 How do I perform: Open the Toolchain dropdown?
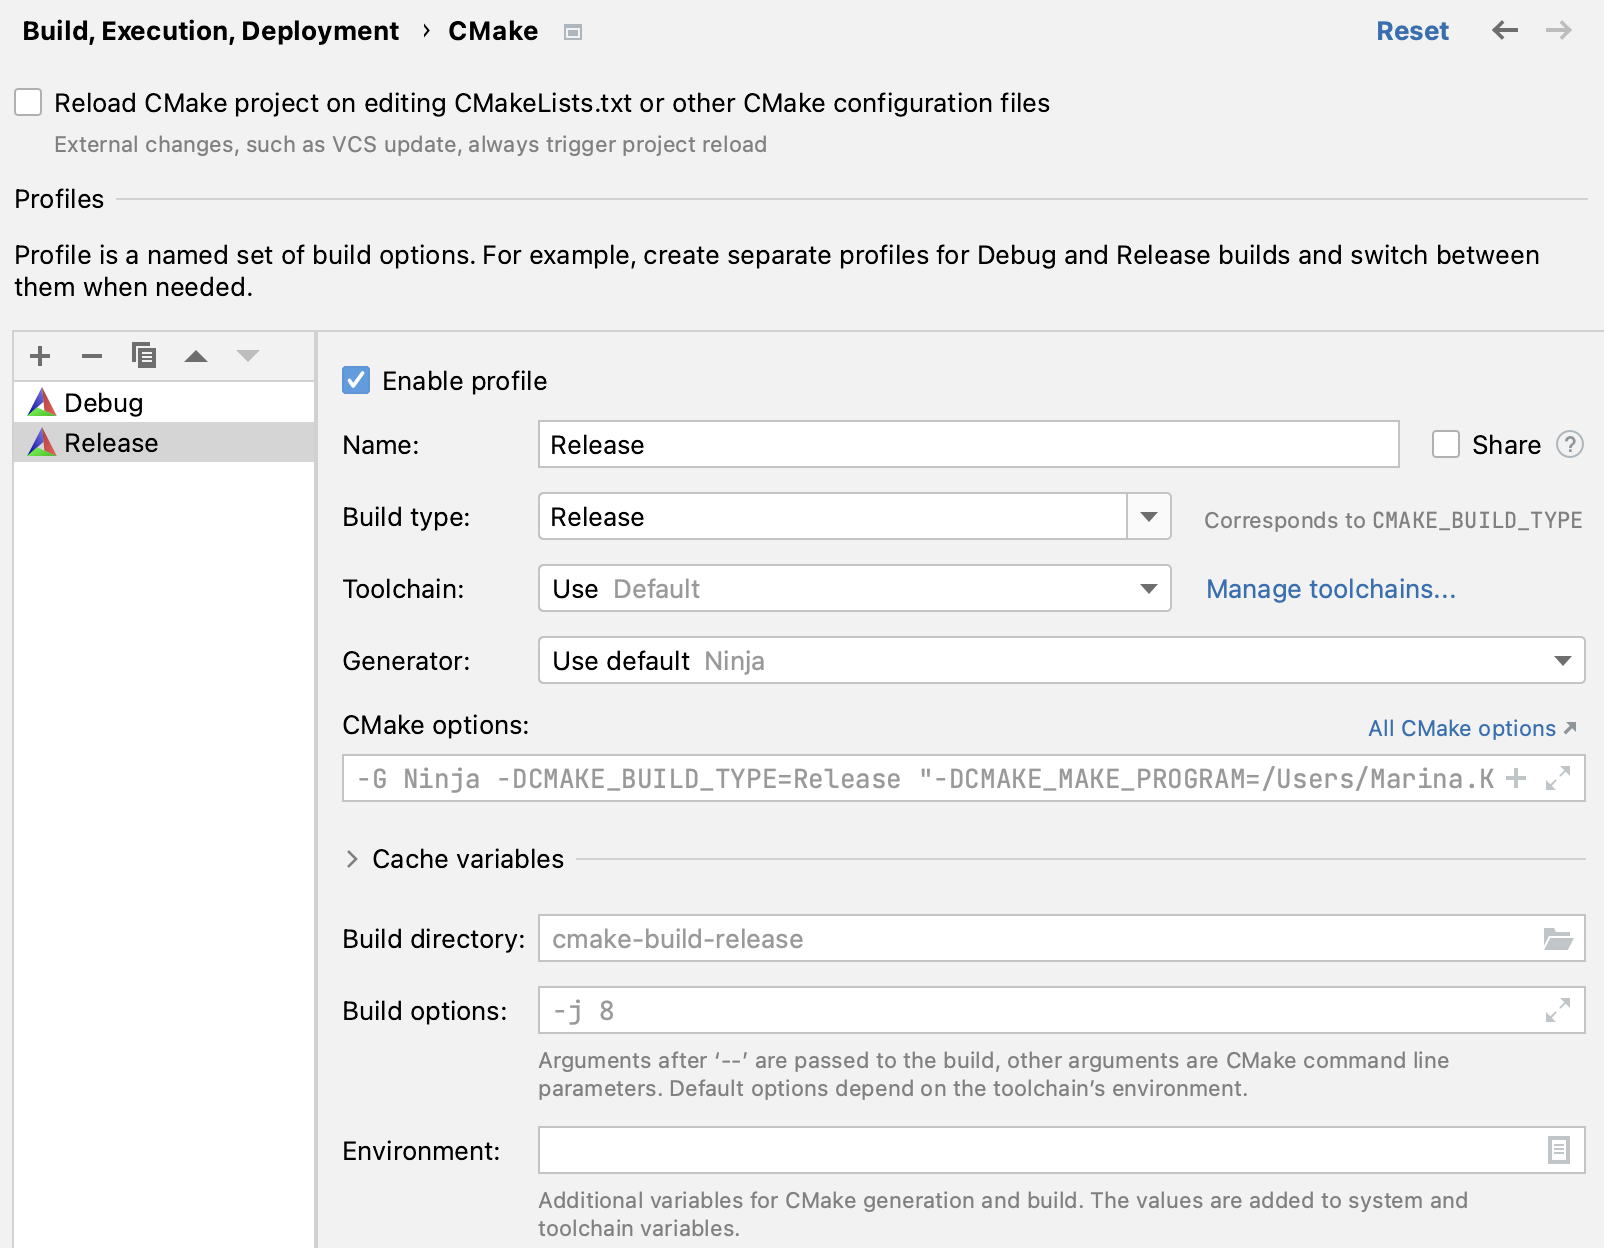point(1148,589)
